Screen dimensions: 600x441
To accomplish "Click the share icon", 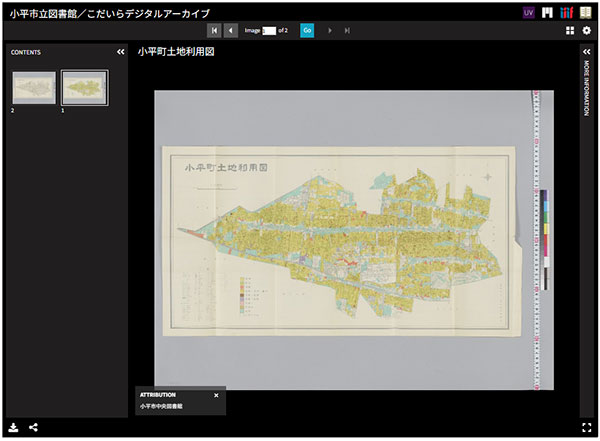I will (33, 427).
